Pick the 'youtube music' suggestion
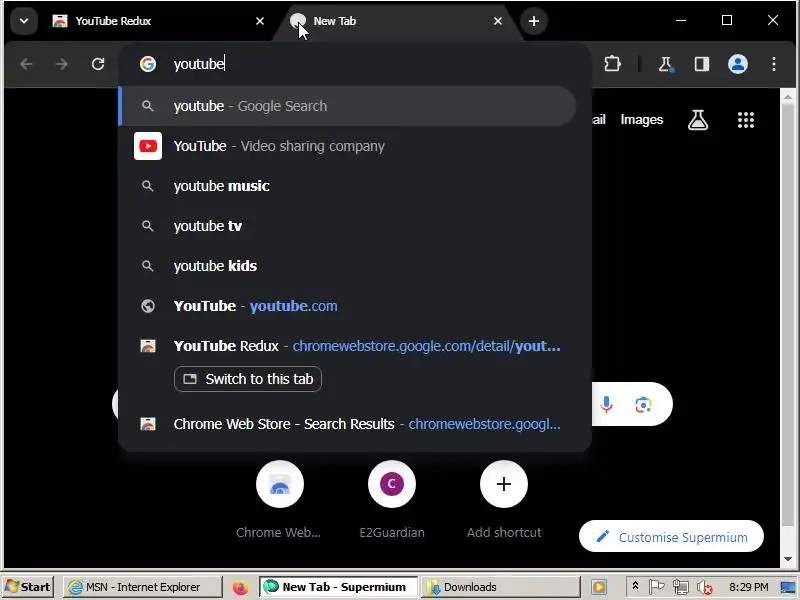Viewport: 800px width, 600px height. point(348,186)
